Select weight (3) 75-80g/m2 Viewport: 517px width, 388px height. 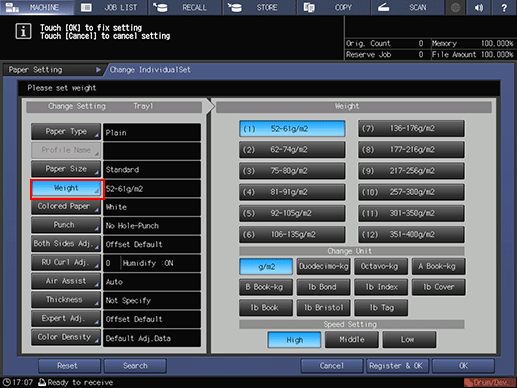coord(292,171)
